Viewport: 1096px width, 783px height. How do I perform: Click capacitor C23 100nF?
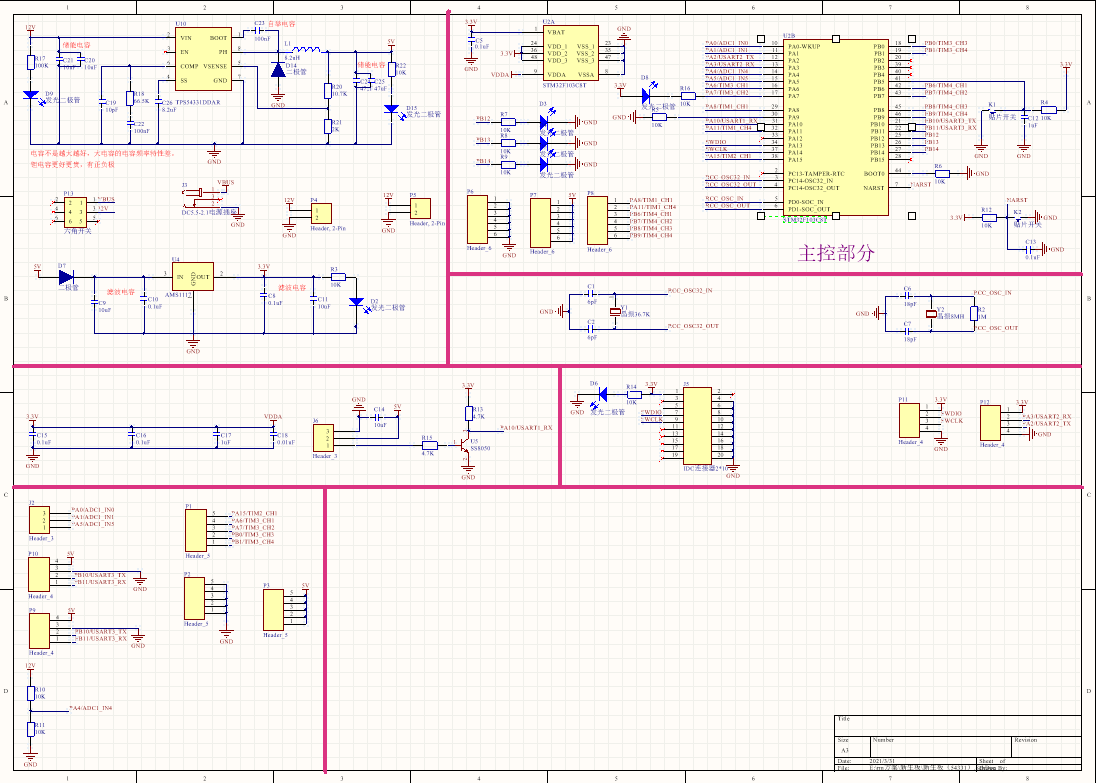coord(258,31)
